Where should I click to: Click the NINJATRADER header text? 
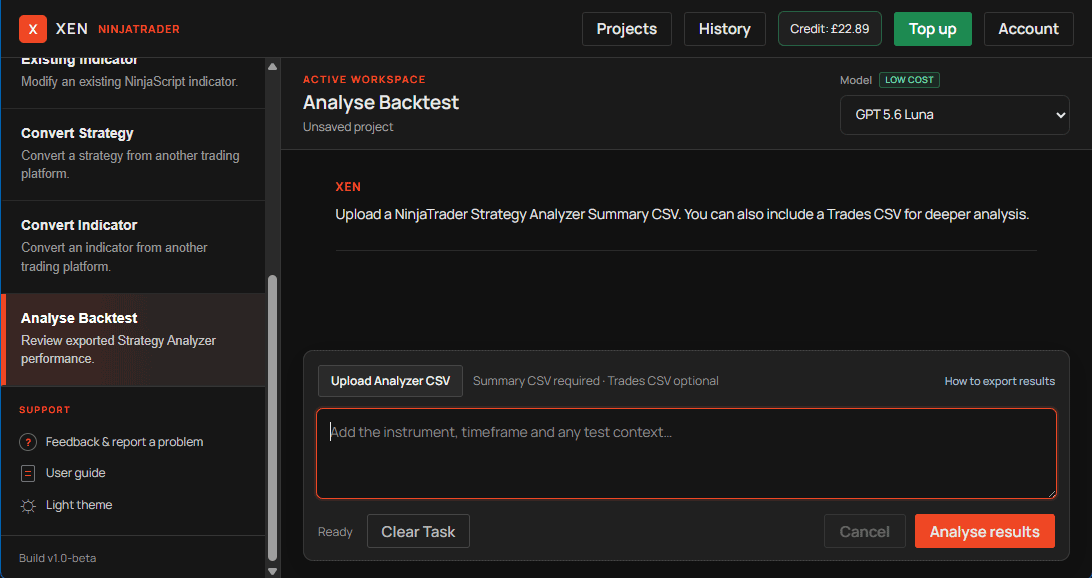coord(139,29)
